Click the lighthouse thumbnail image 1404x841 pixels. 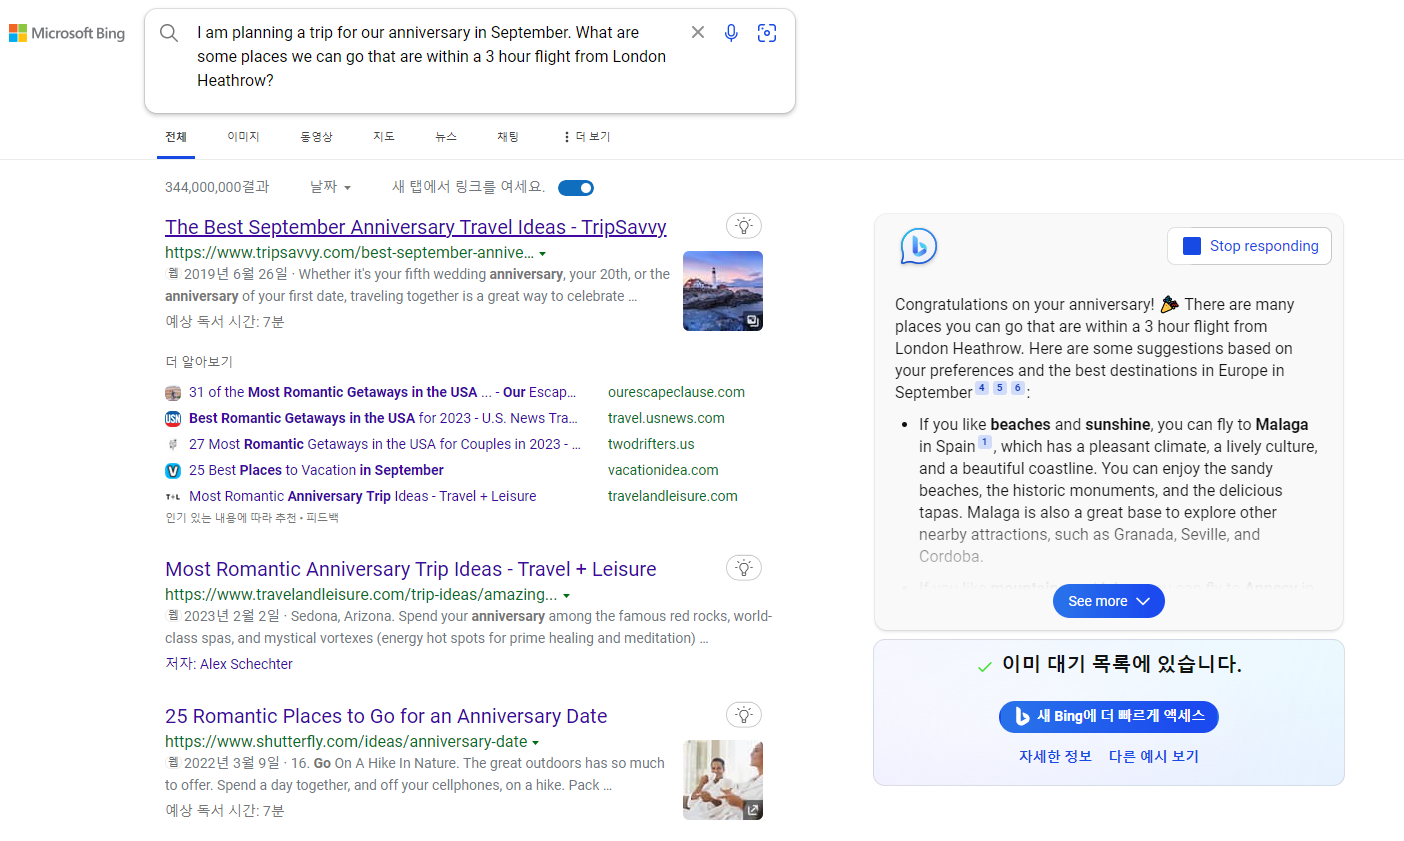click(723, 291)
